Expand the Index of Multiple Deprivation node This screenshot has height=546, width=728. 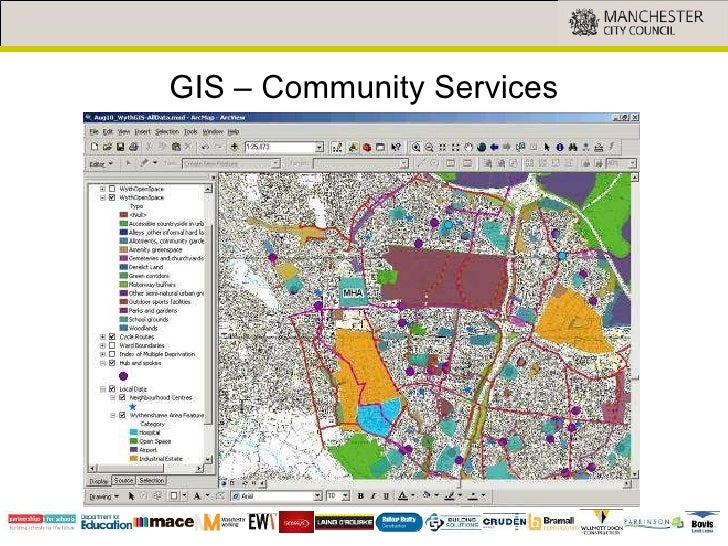coord(103,354)
